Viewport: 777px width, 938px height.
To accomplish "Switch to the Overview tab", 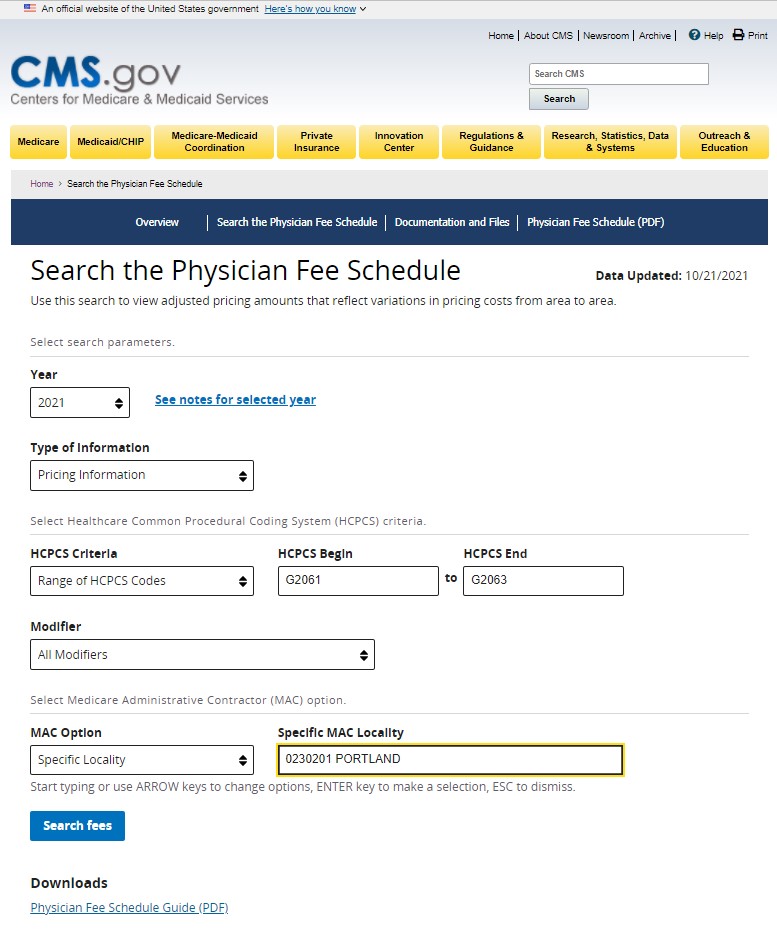I will point(157,222).
